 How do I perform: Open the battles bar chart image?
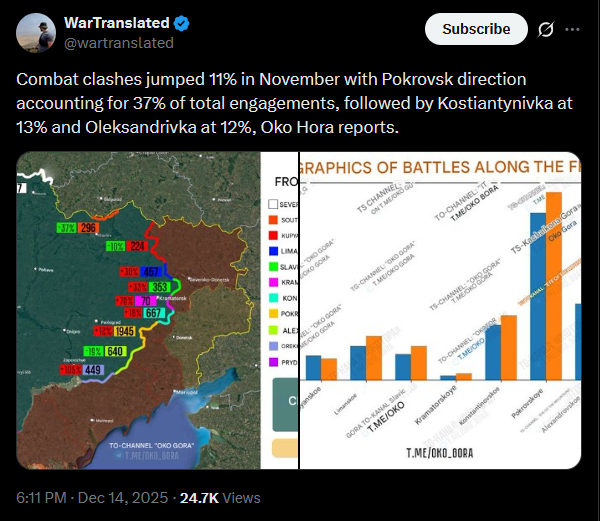tap(440, 310)
